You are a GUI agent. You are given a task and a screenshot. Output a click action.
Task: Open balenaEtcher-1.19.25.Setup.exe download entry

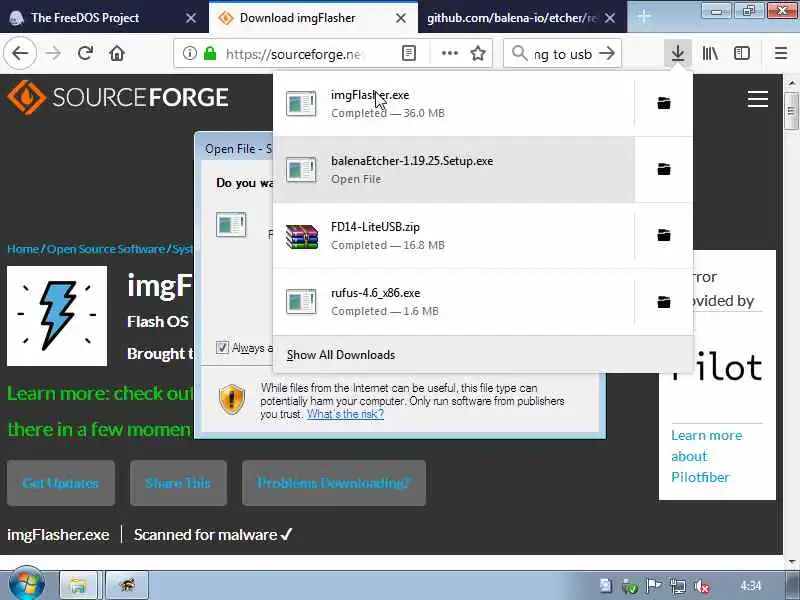click(x=454, y=169)
